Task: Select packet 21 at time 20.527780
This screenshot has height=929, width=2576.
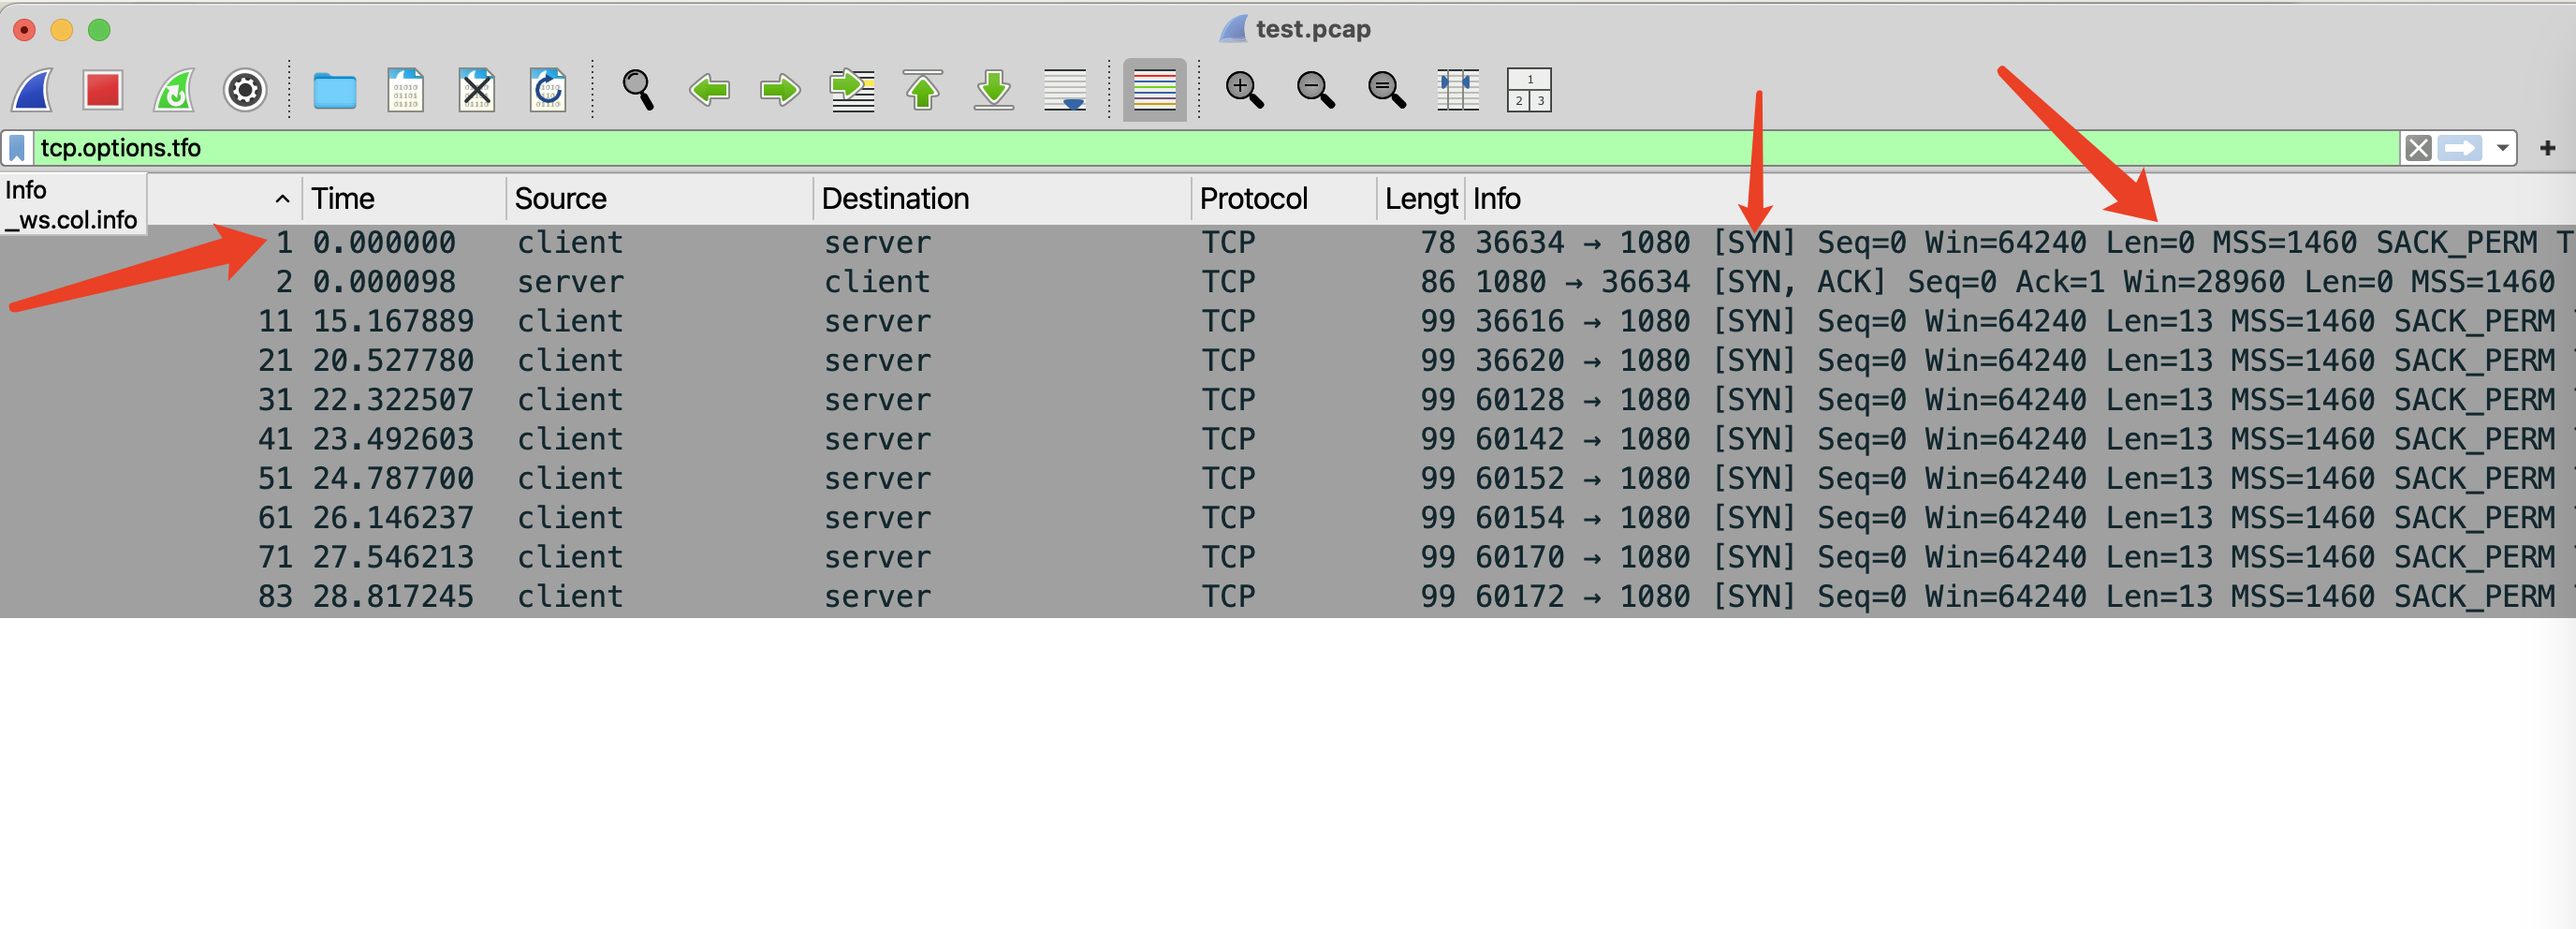Action: 1288,361
